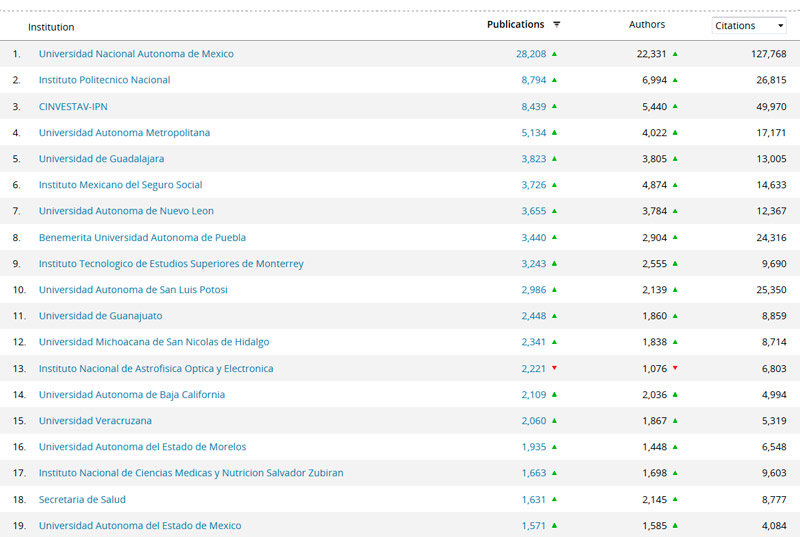
Task: Open Secretaria de Salud link
Action: coord(82,499)
